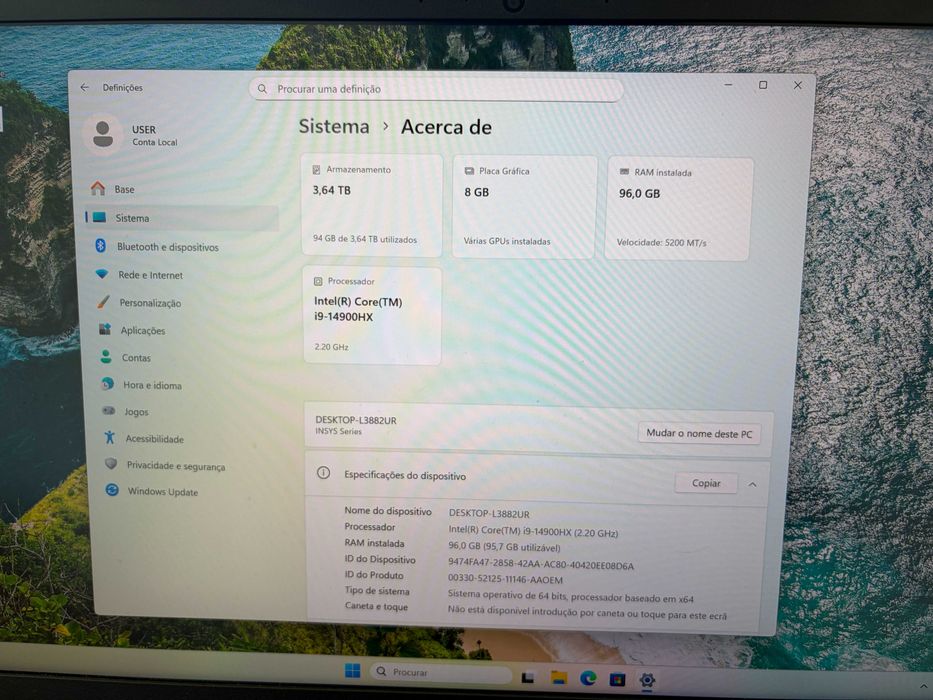Select Contas in the sidebar

click(x=136, y=358)
